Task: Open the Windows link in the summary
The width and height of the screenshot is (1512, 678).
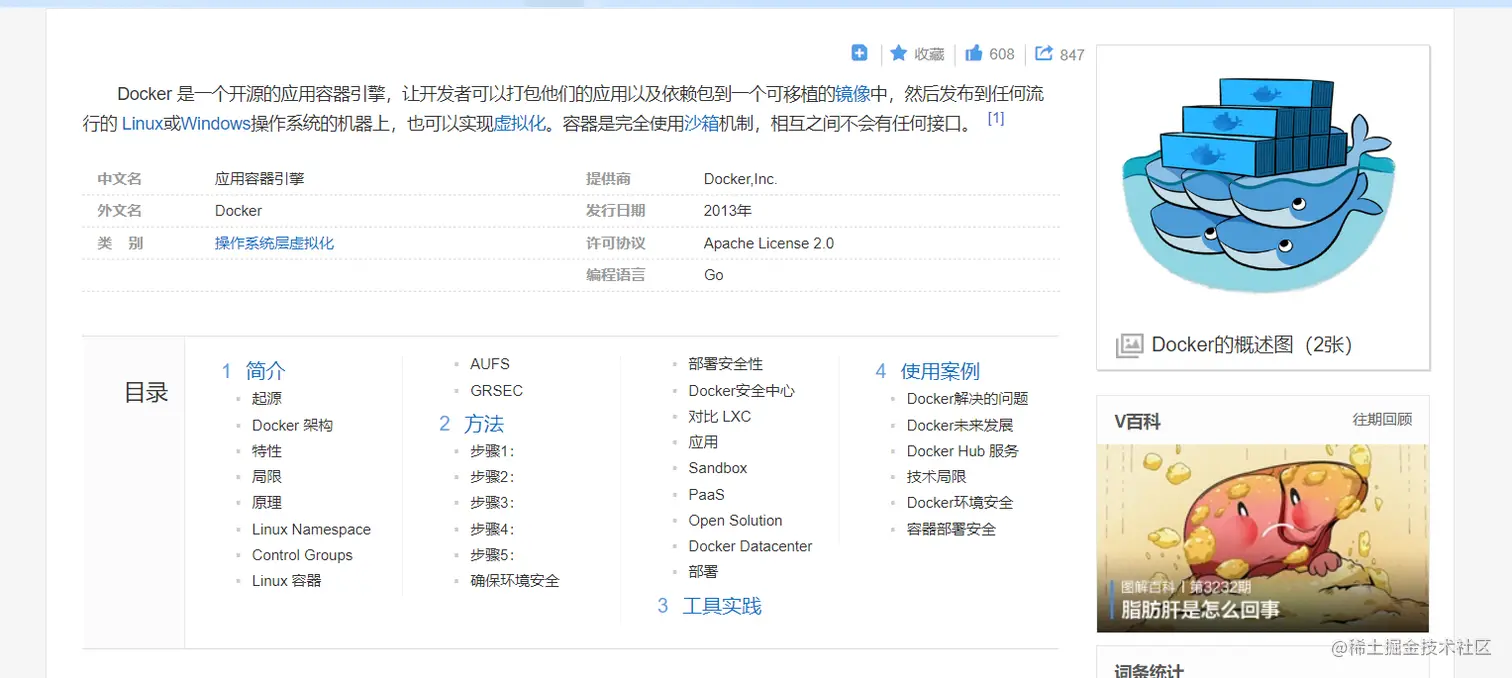Action: pyautogui.click(x=215, y=124)
